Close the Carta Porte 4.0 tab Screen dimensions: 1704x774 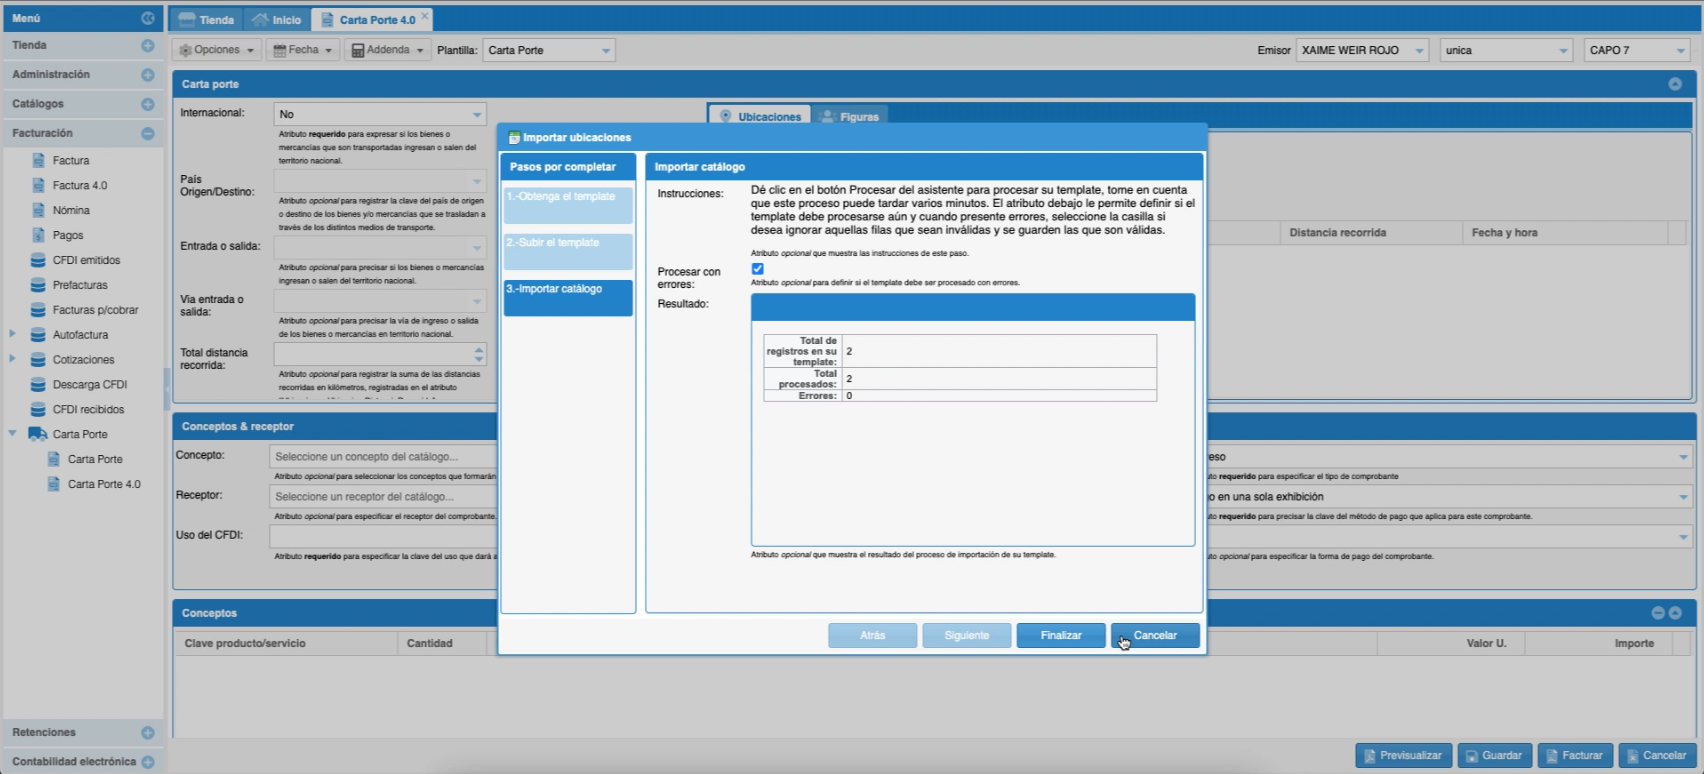click(x=425, y=16)
